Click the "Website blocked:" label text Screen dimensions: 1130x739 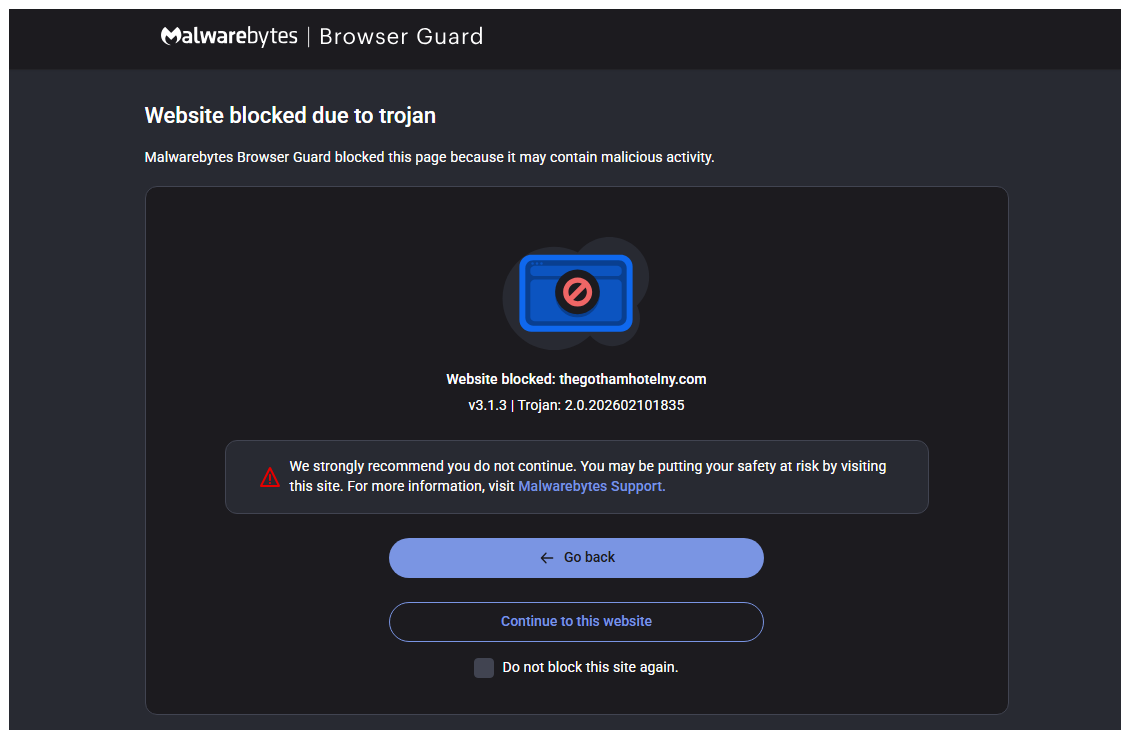point(500,379)
